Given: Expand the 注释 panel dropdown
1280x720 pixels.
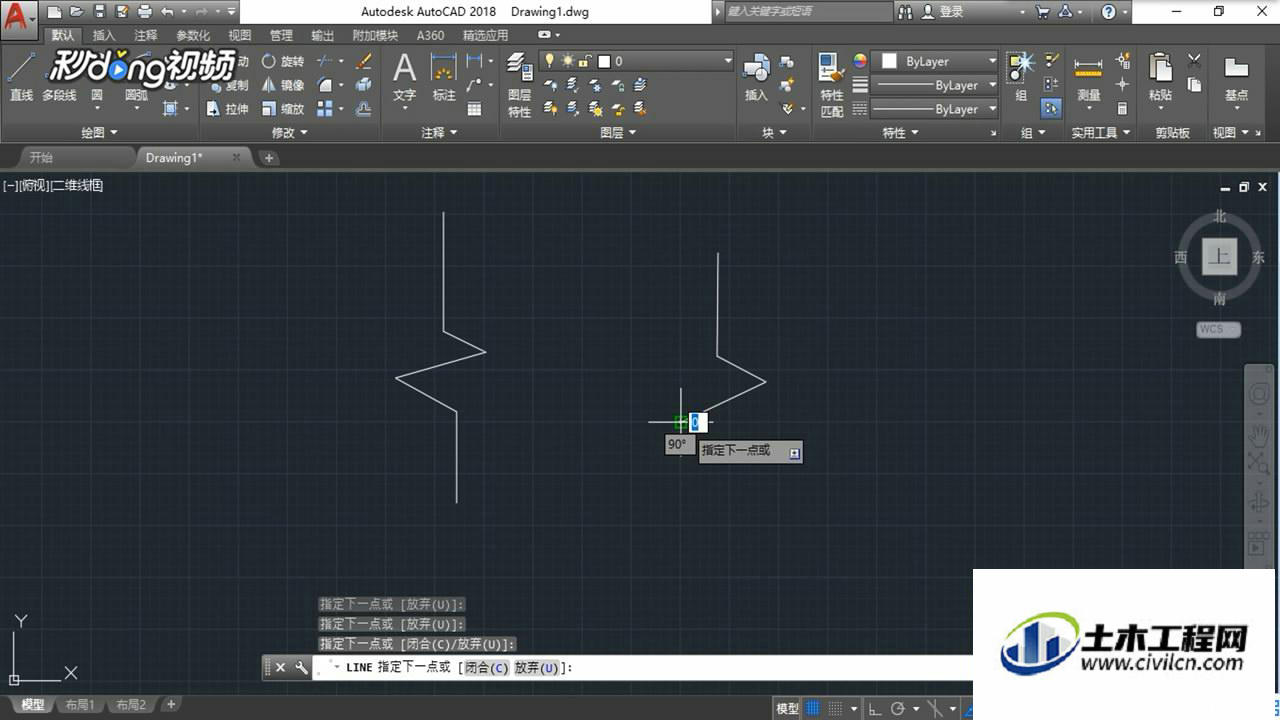Looking at the screenshot, I should click(x=440, y=132).
